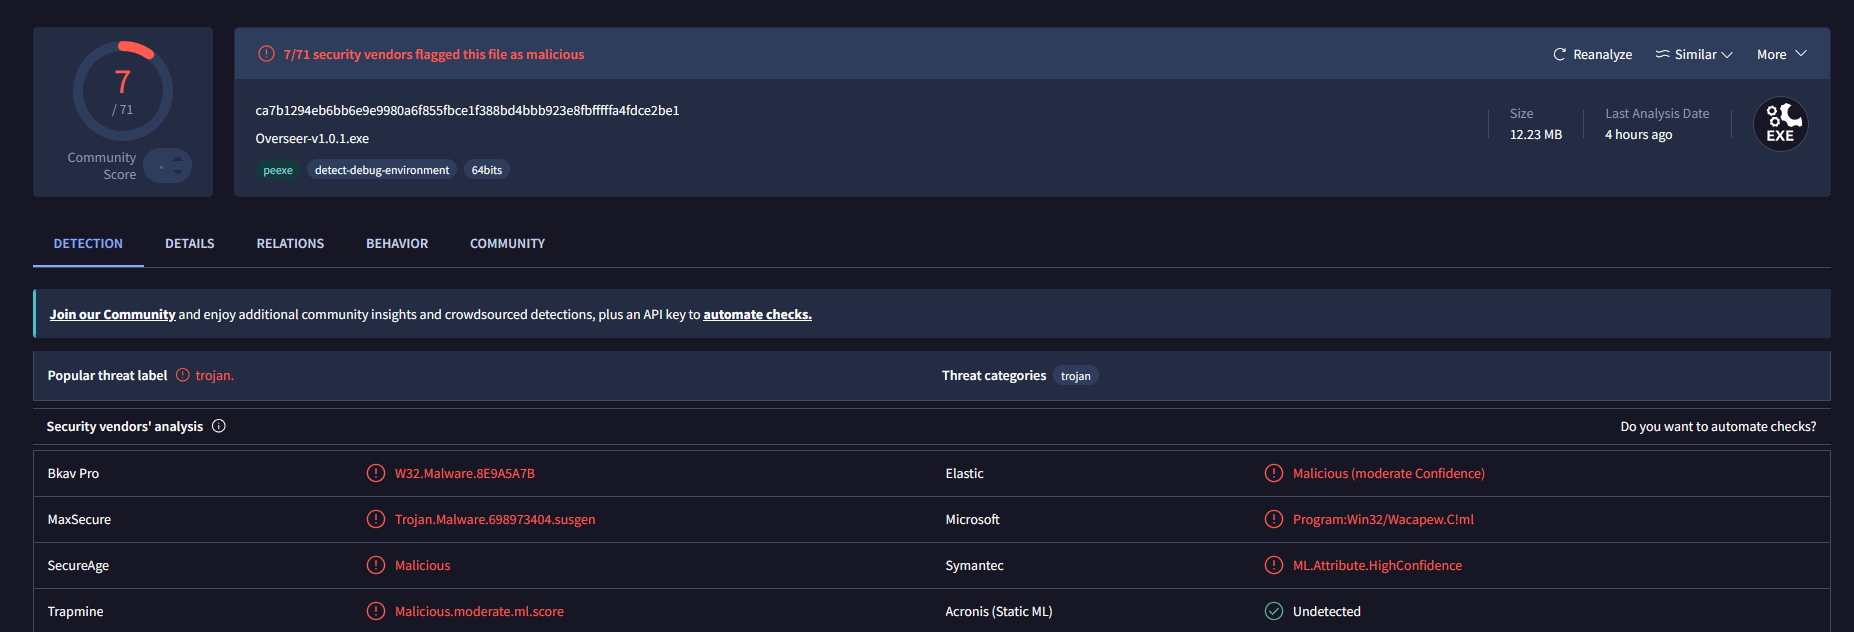Select the Overseer-v1.0.1.exe file name
The height and width of the screenshot is (632, 1854).
pos(312,138)
